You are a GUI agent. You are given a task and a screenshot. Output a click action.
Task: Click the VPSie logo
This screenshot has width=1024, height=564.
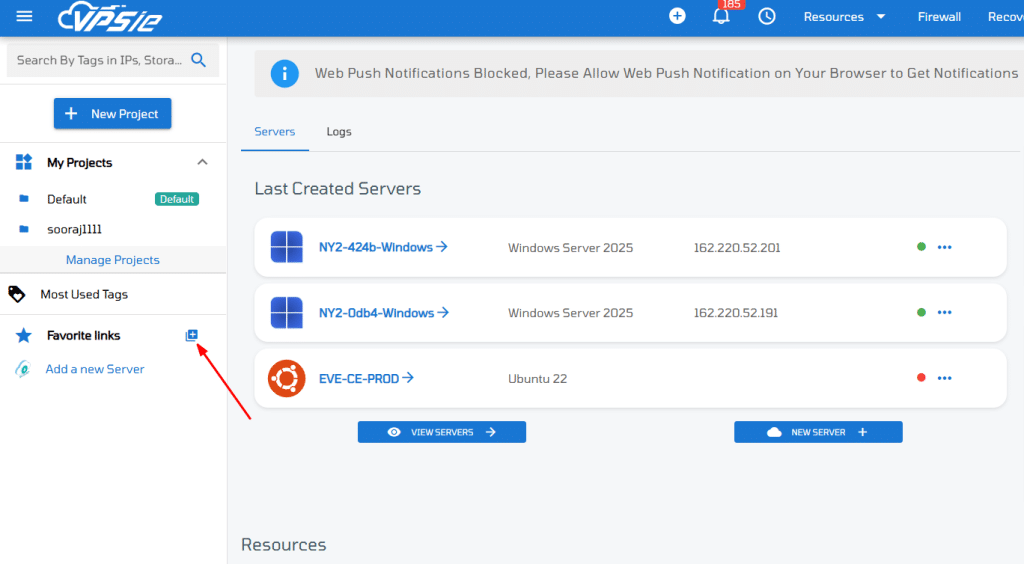tap(110, 17)
